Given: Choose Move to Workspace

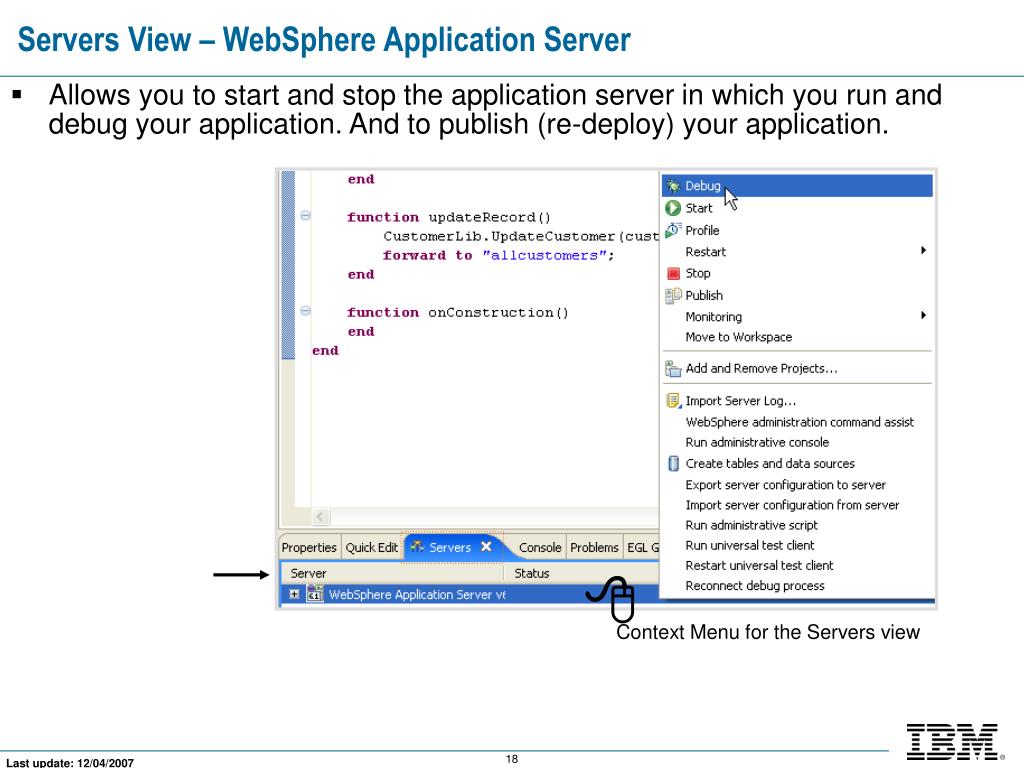Looking at the screenshot, I should pyautogui.click(x=739, y=337).
